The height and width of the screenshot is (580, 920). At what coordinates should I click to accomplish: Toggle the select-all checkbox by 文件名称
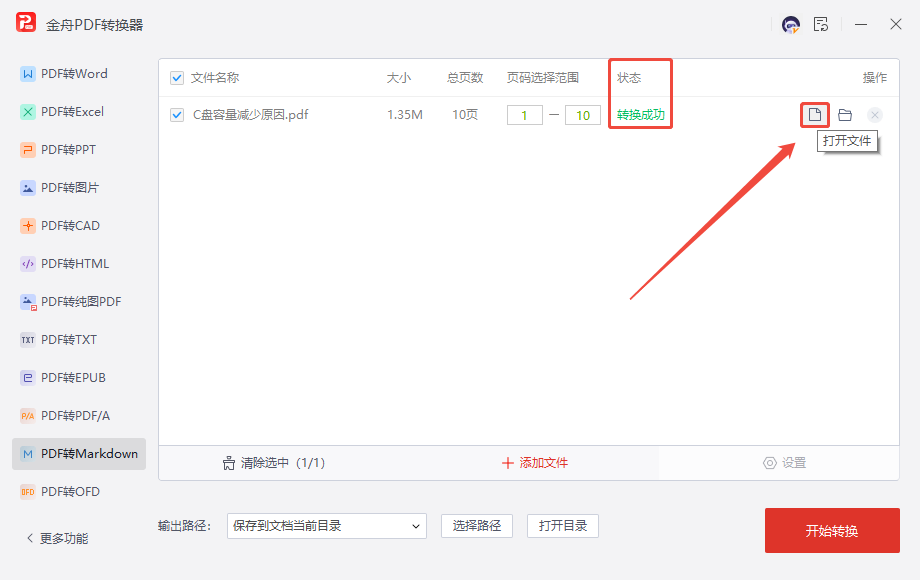[177, 78]
